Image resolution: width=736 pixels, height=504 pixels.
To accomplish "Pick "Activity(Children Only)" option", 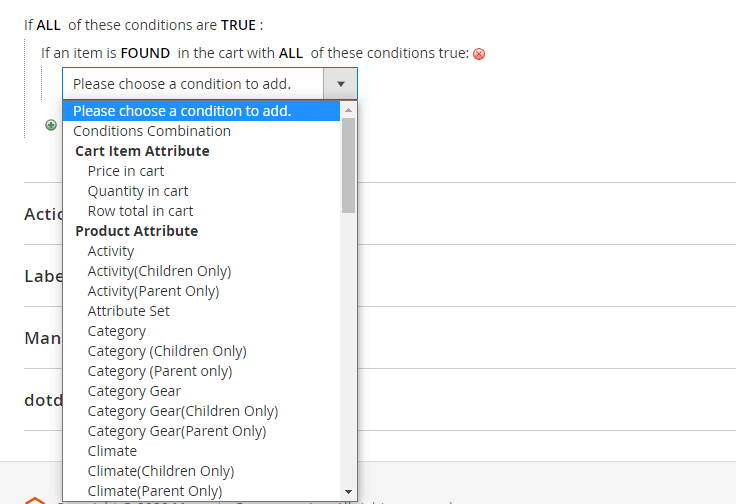I will [159, 271].
